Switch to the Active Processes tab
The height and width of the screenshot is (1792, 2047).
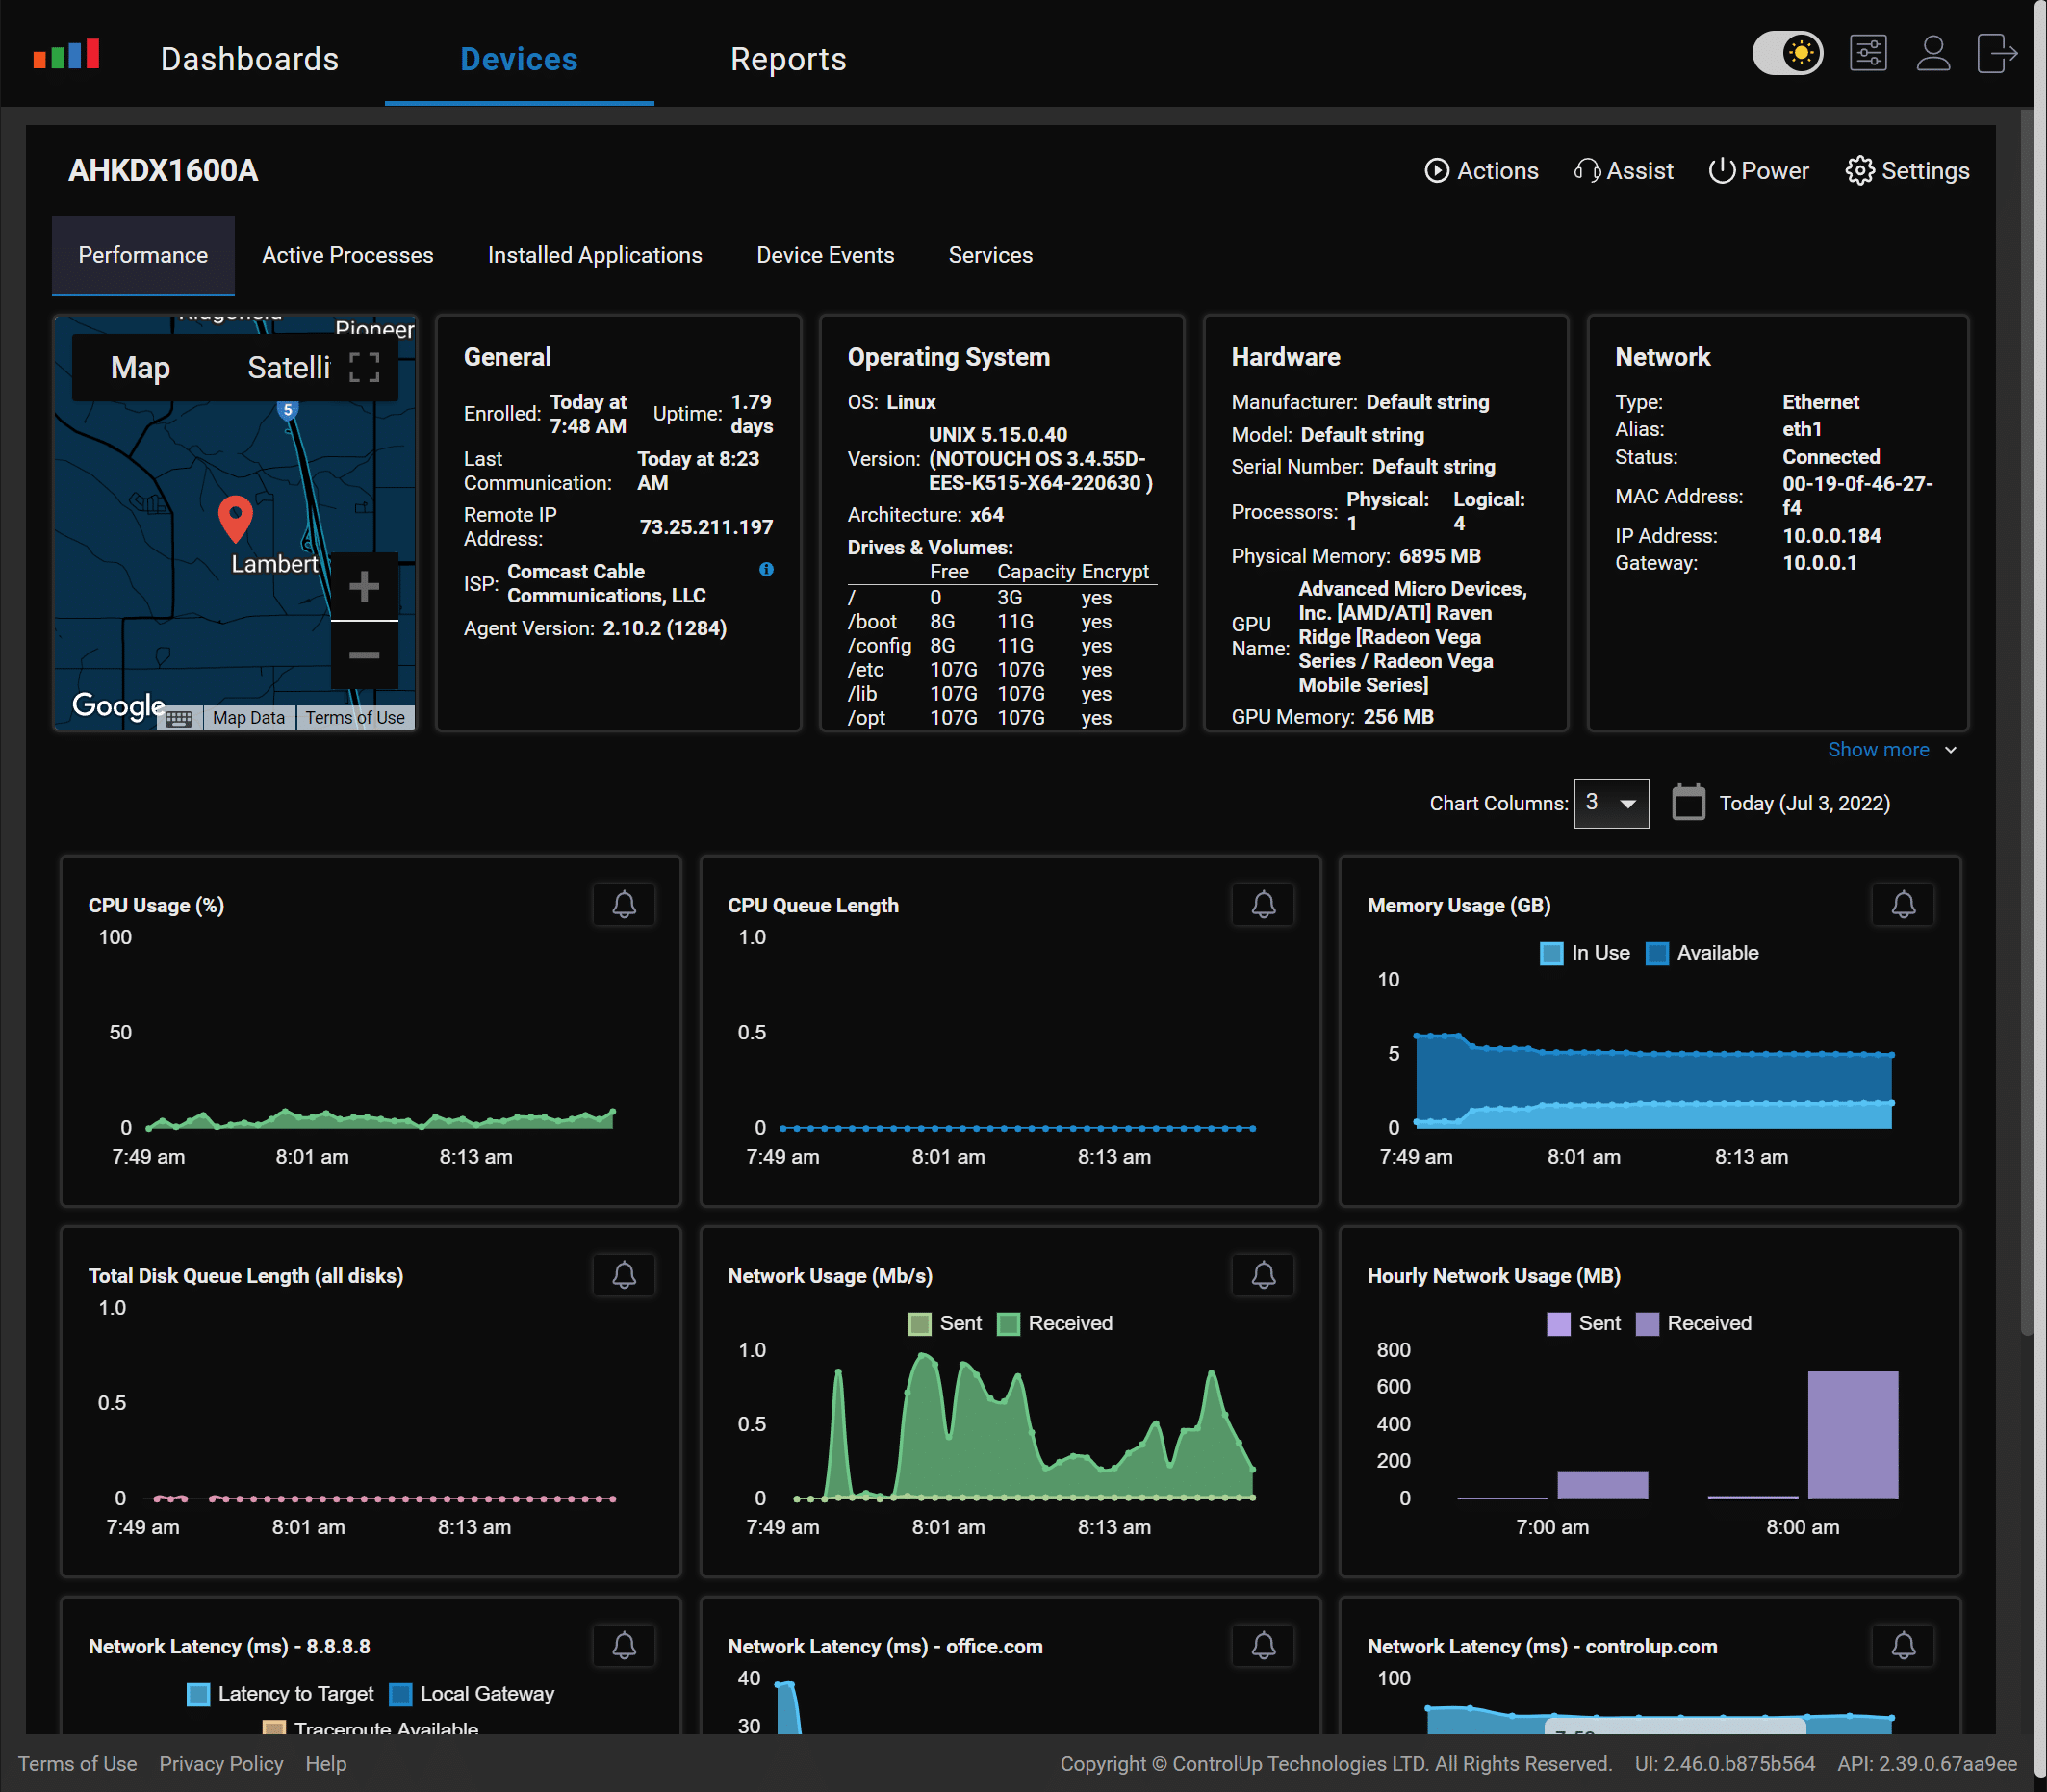[x=346, y=254]
